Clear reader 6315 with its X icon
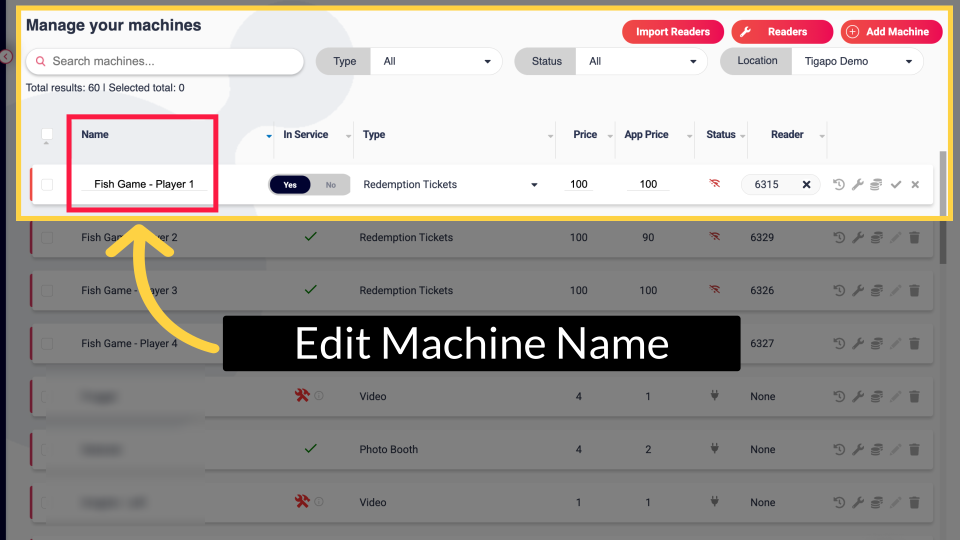 806,185
